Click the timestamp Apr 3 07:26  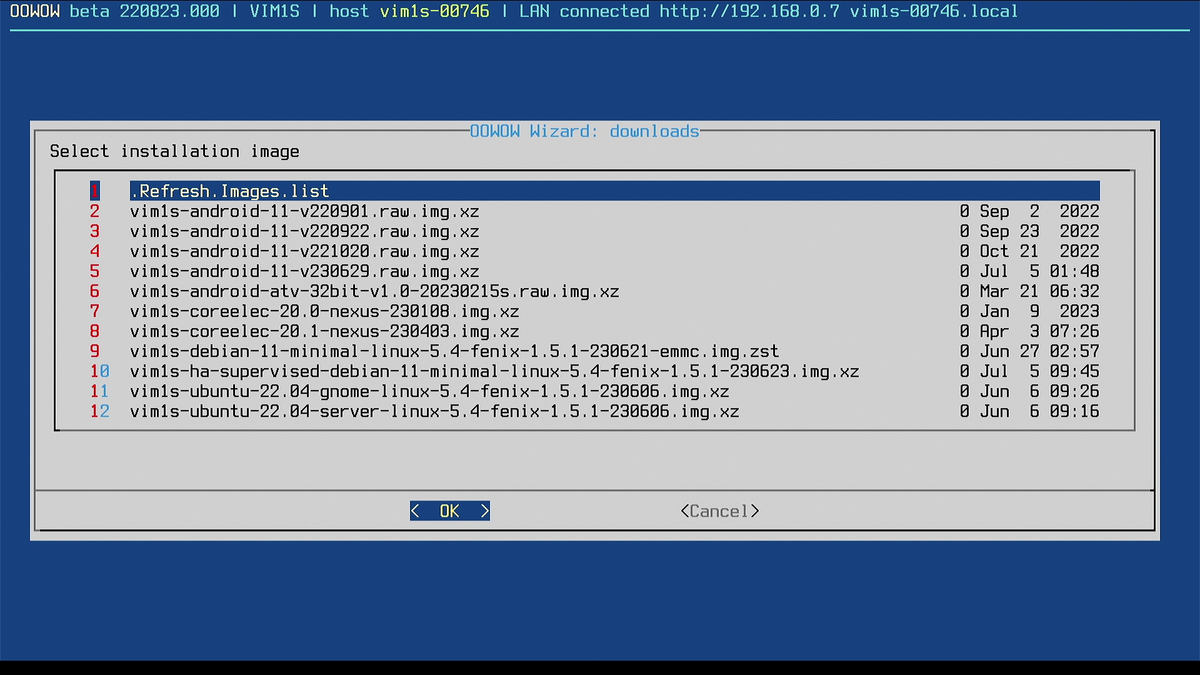[1040, 331]
